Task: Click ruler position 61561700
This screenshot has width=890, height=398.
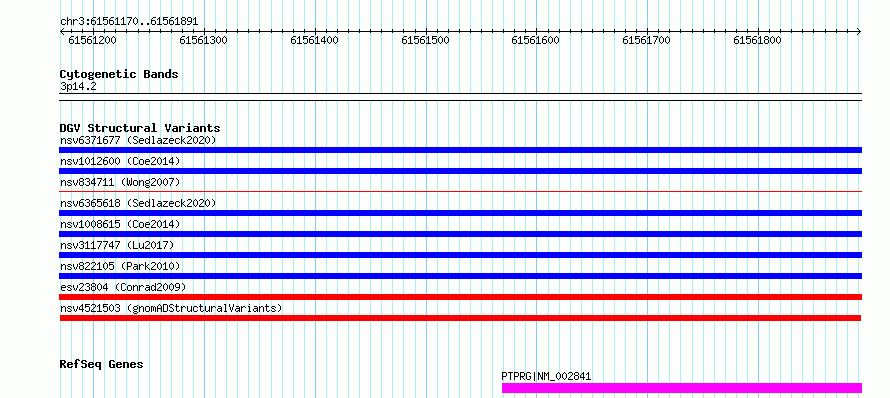Action: click(x=646, y=40)
